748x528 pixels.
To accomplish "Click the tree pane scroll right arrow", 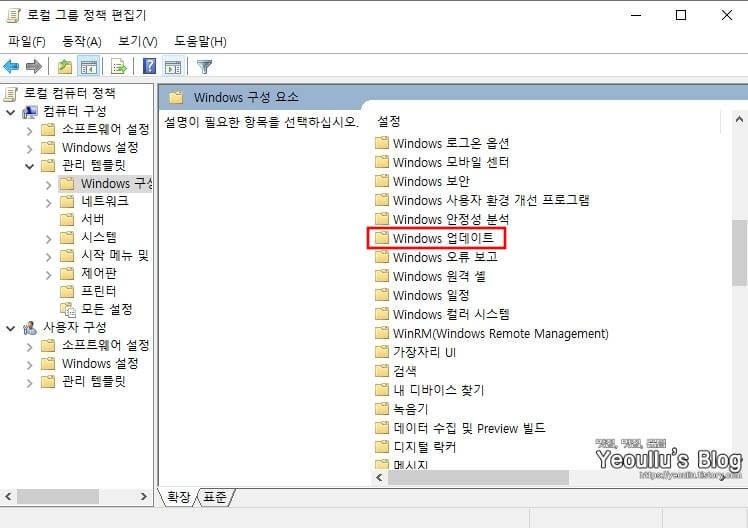I will (x=144, y=497).
